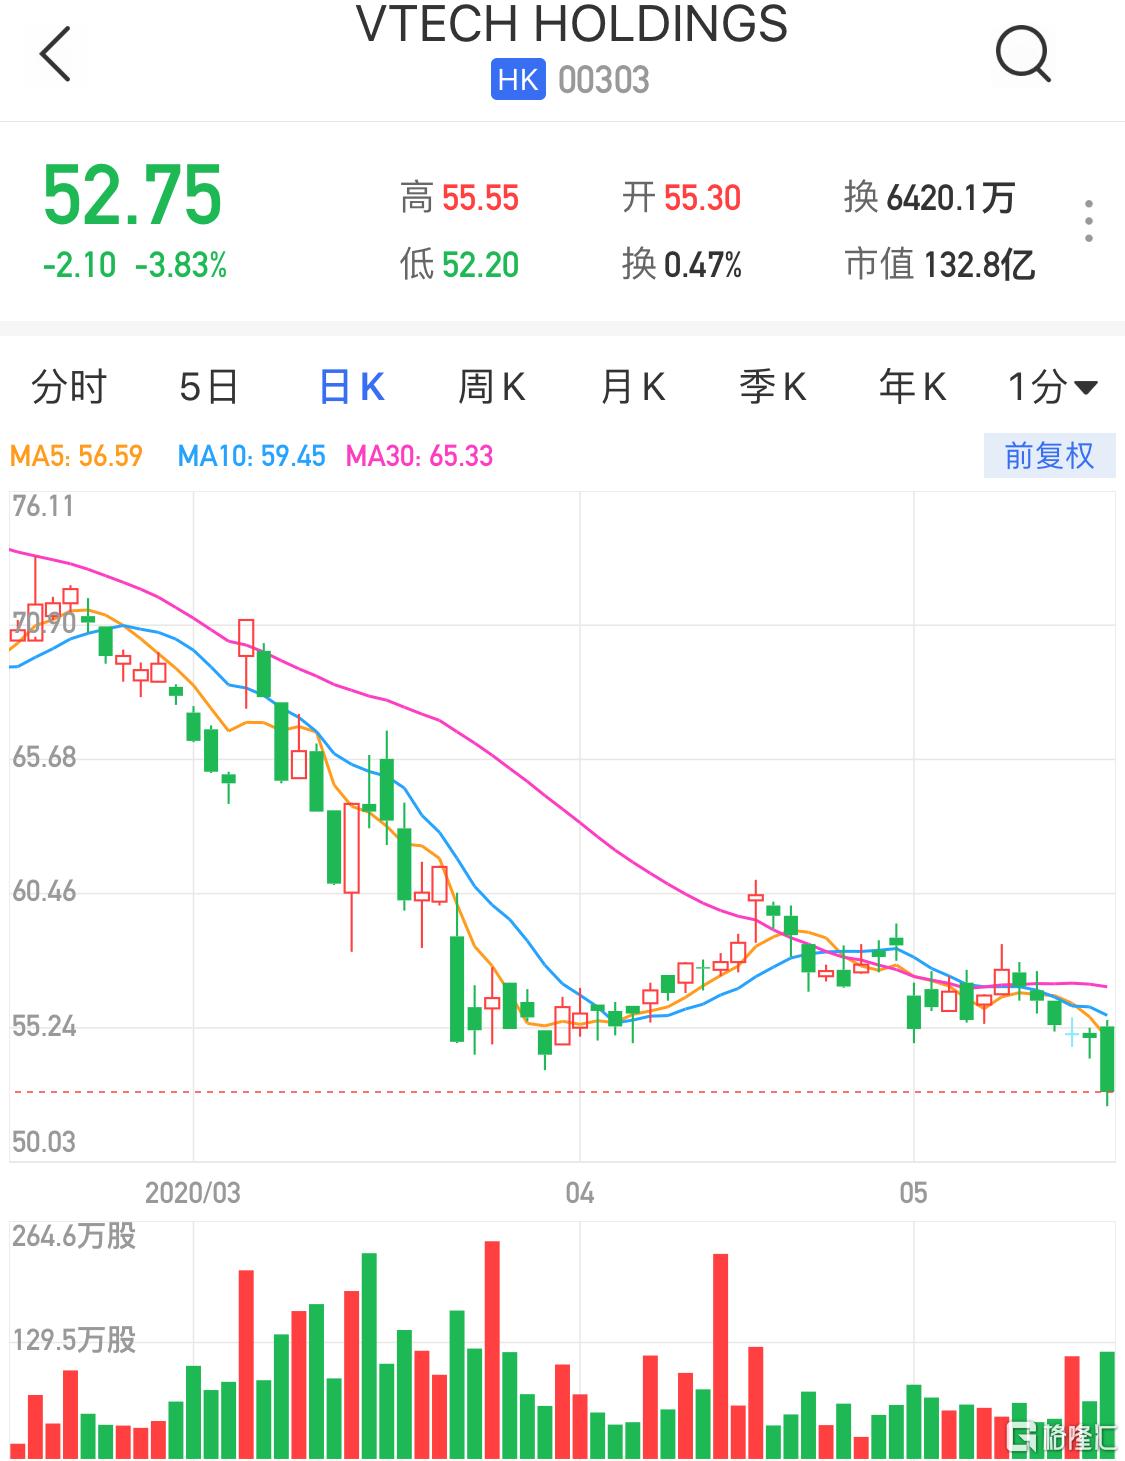The height and width of the screenshot is (1461, 1125).
Task: Open the 季K quarterly chart
Action: click(772, 387)
